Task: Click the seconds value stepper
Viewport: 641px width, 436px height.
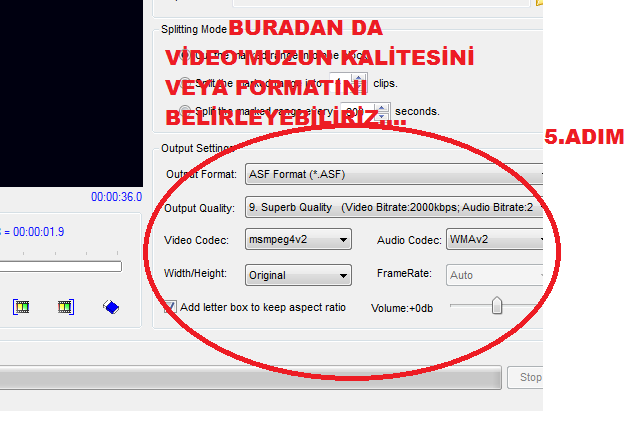Action: click(382, 111)
